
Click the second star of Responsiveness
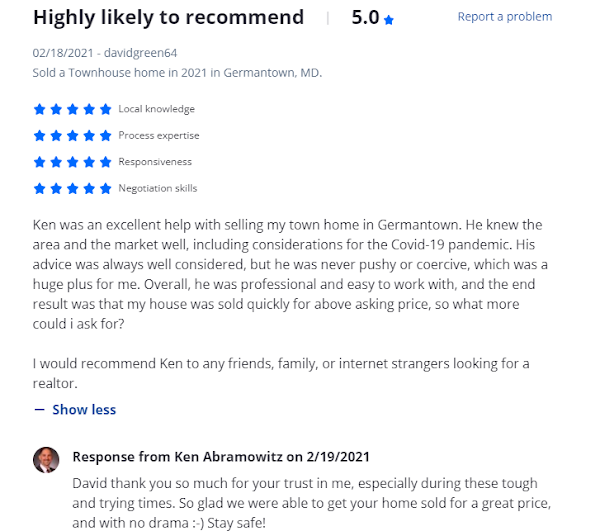tap(56, 162)
